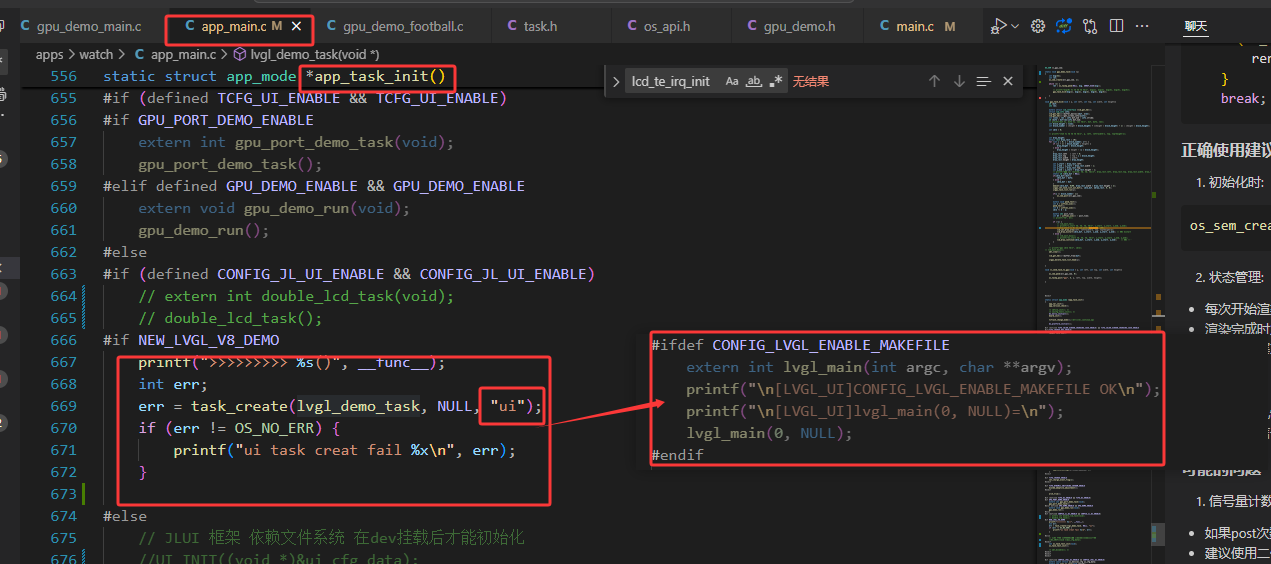Click 'if (err != OS_NO_ERR)' on line 670
Image resolution: width=1271 pixels, height=564 pixels.
coord(240,428)
